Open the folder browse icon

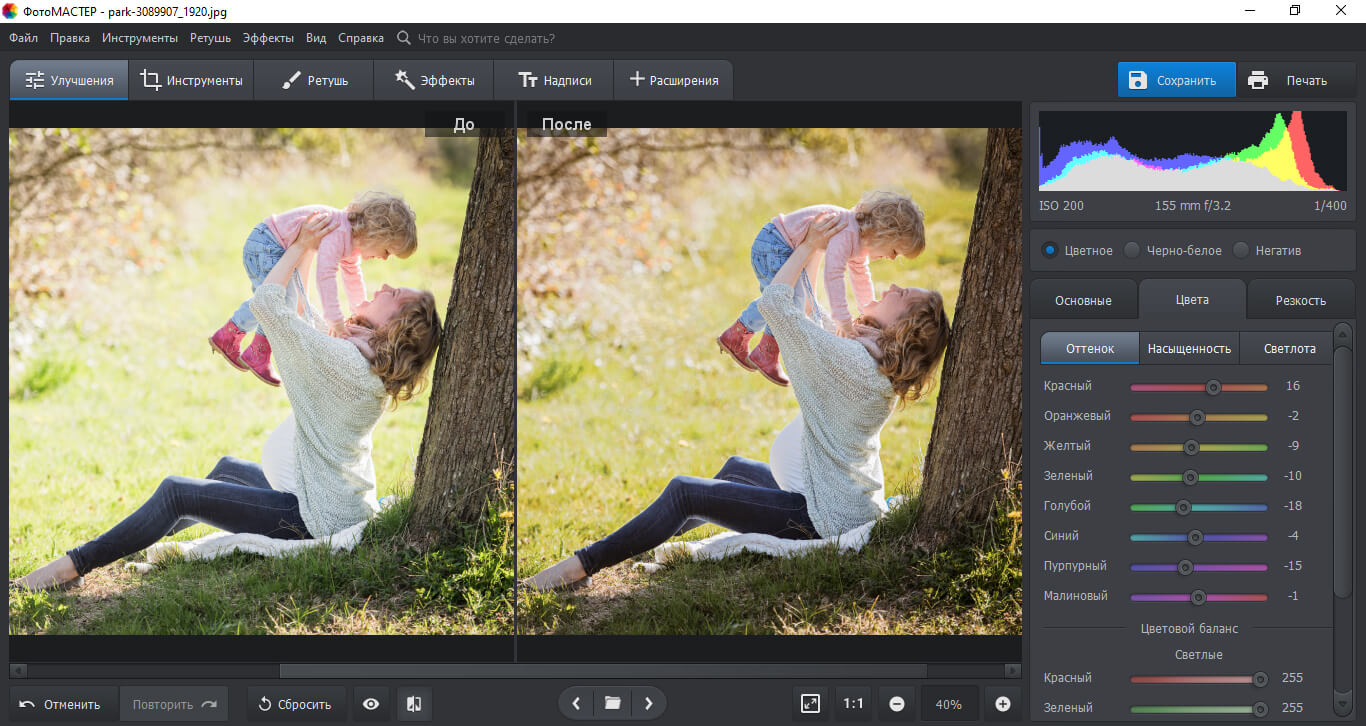(x=612, y=704)
